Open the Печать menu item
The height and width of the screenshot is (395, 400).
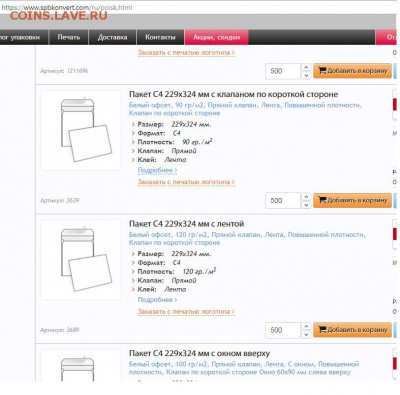click(x=69, y=37)
